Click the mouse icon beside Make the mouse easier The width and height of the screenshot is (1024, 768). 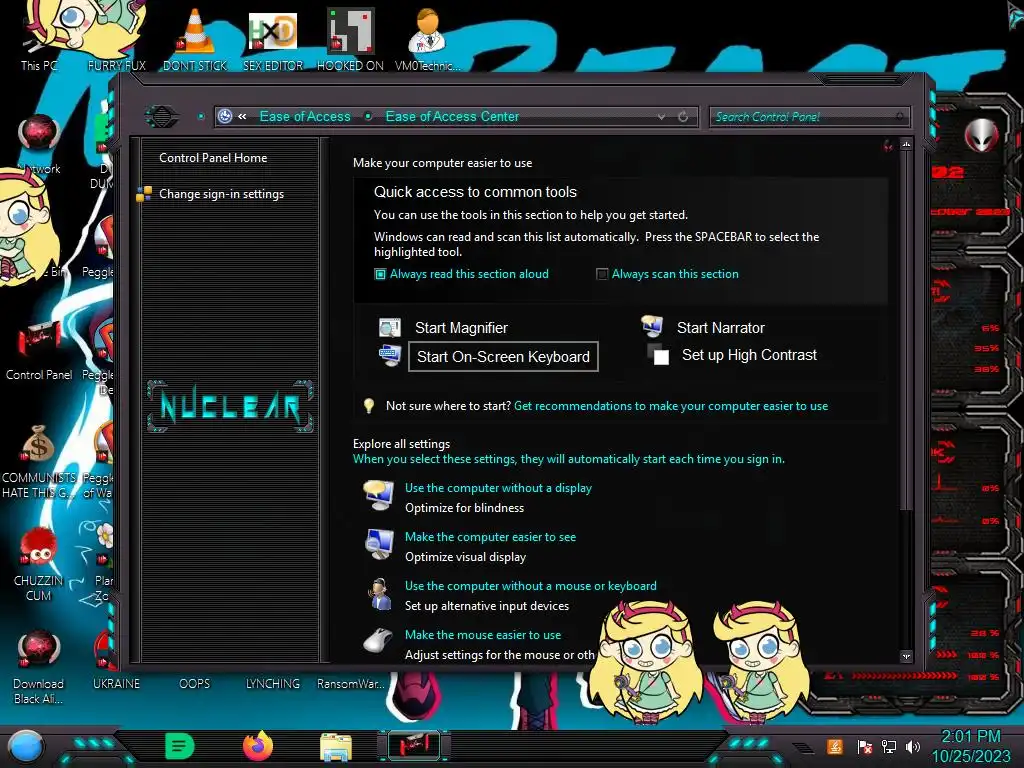pos(378,641)
